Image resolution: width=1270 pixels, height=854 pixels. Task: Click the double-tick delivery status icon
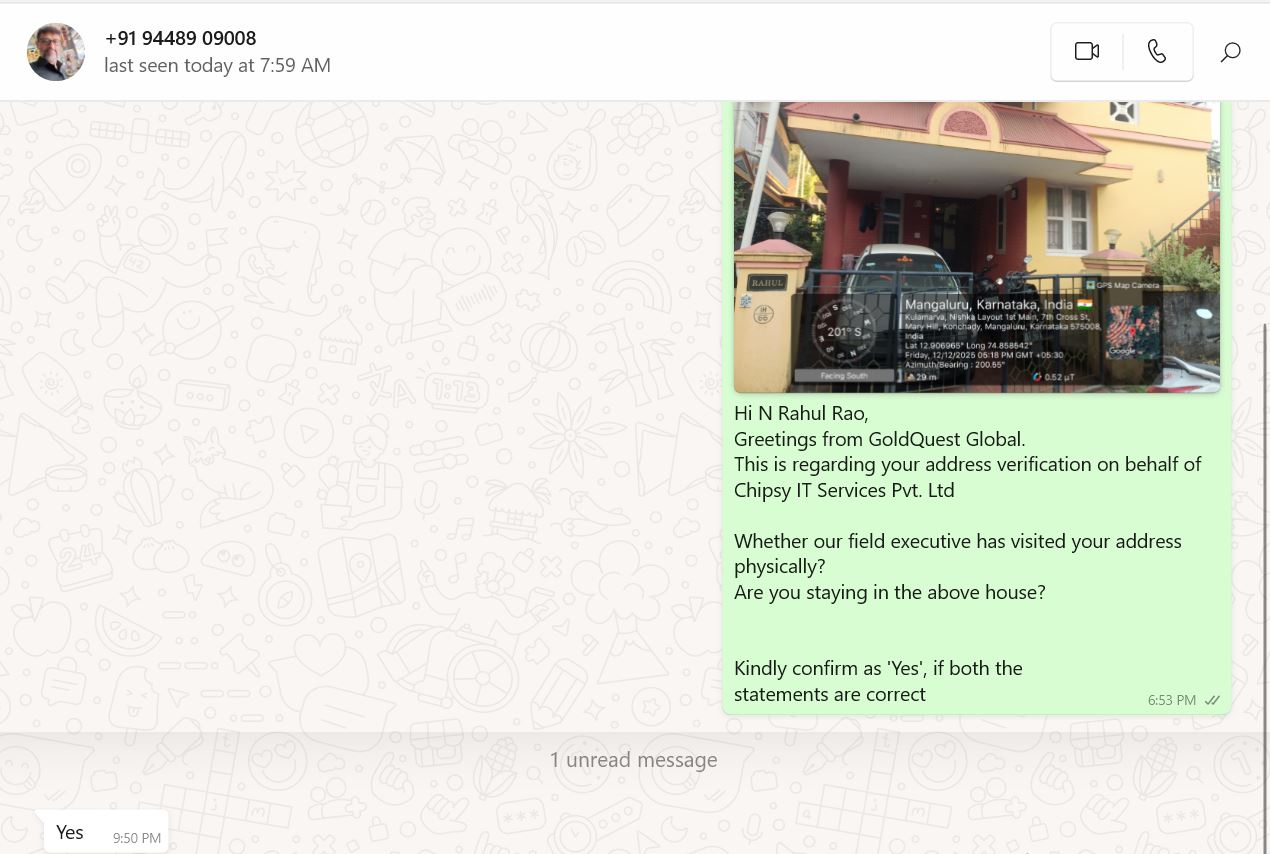pos(1212,700)
